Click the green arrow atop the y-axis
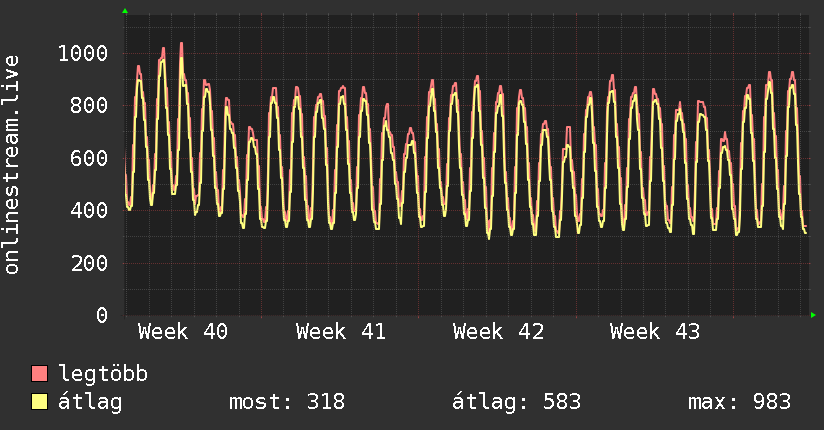 pos(125,11)
